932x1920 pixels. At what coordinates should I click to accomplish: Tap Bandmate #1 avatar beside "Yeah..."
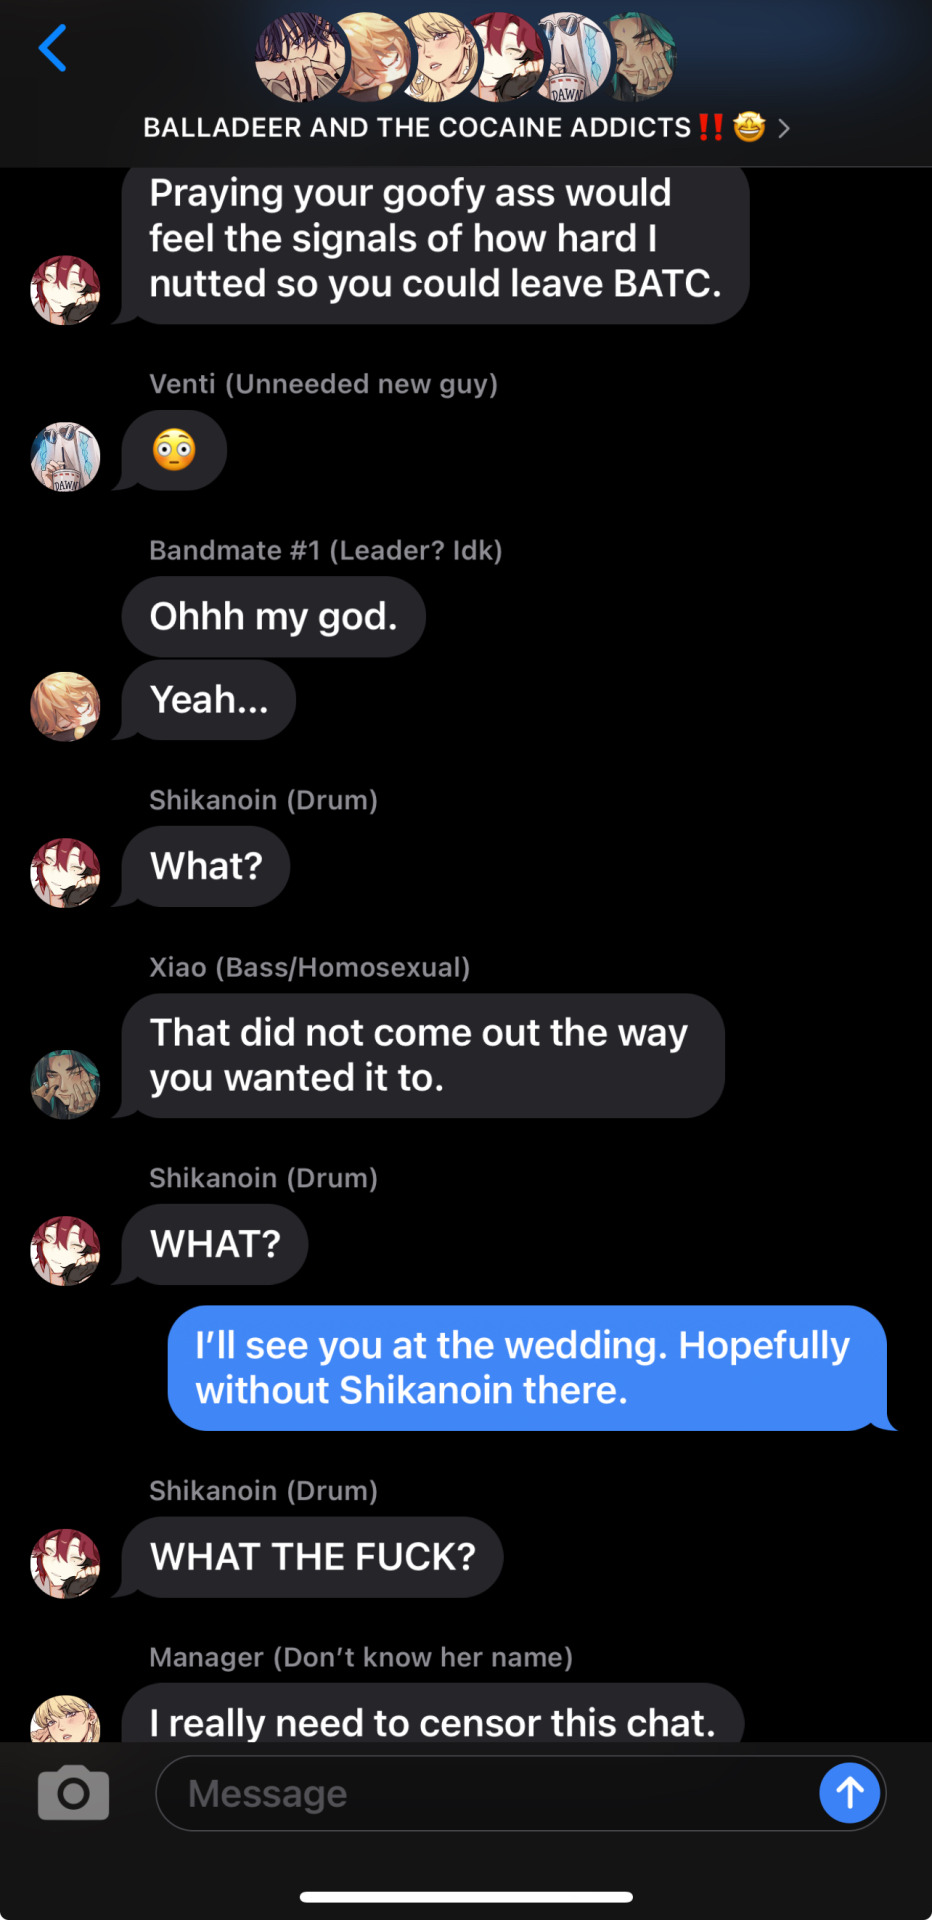pyautogui.click(x=65, y=706)
